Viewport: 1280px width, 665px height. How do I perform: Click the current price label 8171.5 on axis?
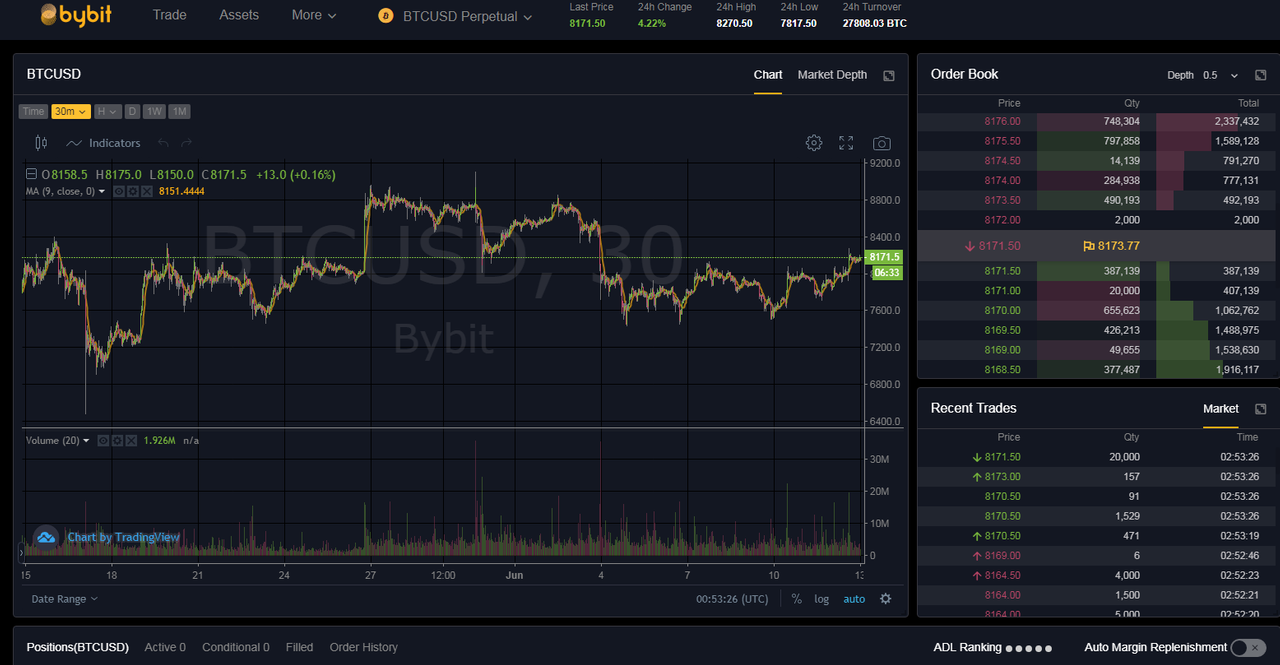pos(886,257)
